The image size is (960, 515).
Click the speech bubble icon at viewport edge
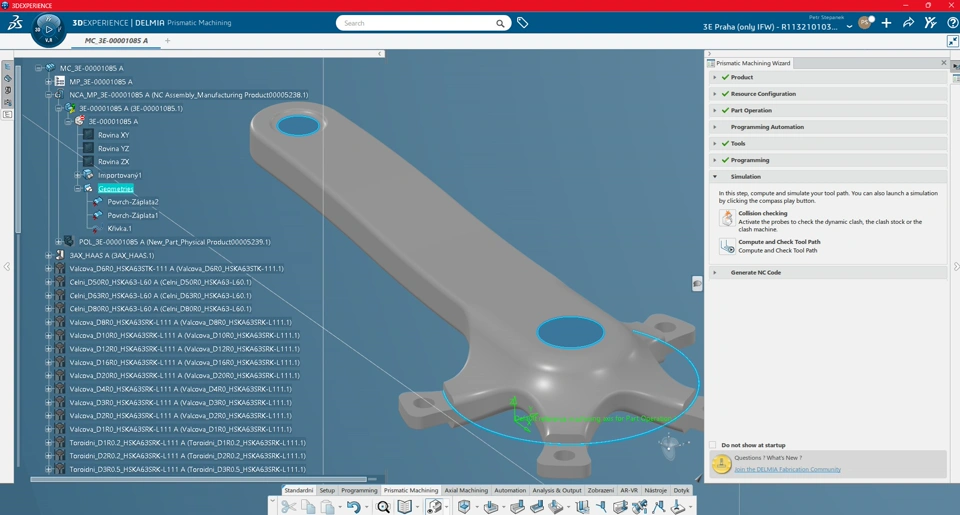697,284
